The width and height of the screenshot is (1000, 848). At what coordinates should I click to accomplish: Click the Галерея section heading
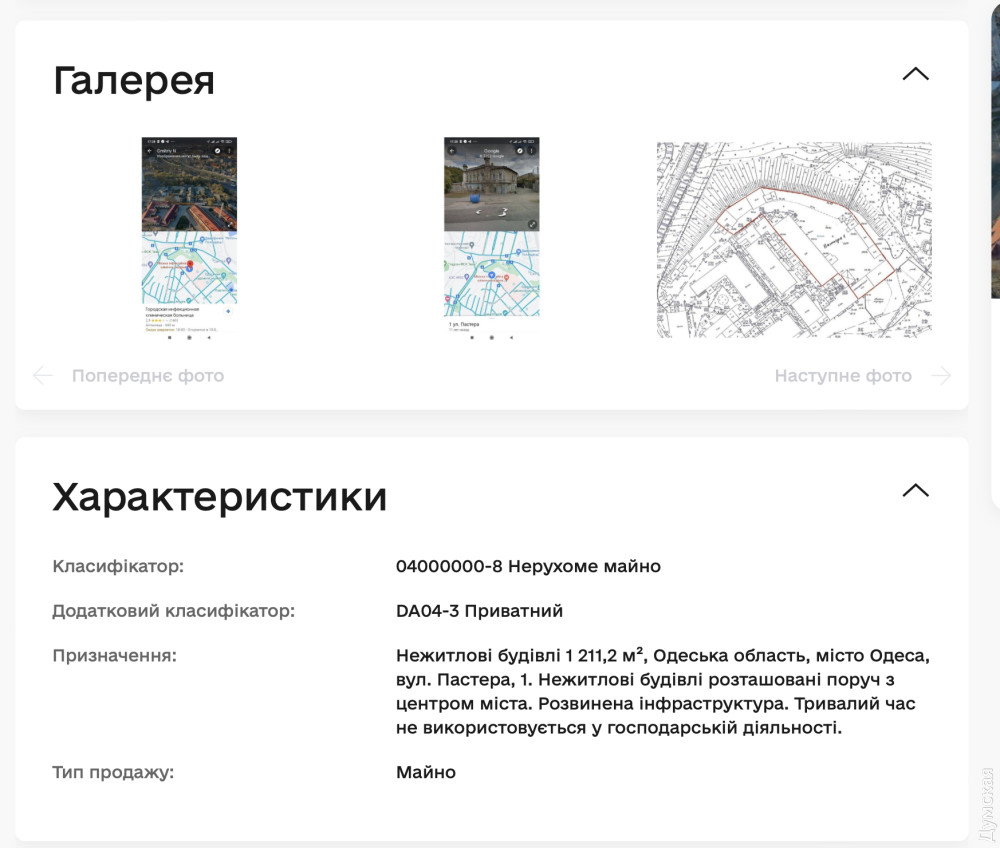(134, 80)
